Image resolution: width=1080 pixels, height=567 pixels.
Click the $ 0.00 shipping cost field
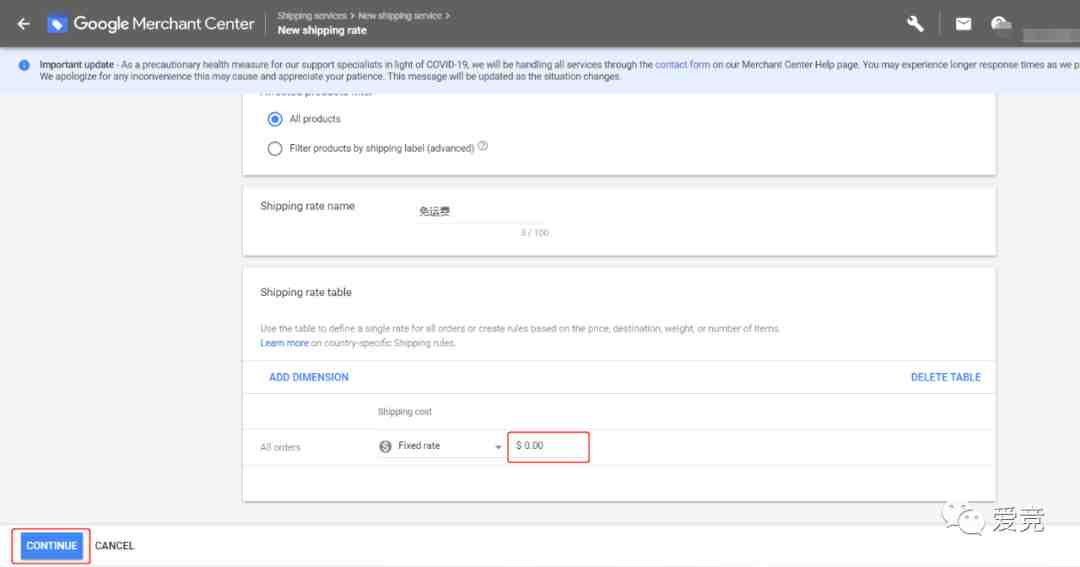click(x=548, y=446)
